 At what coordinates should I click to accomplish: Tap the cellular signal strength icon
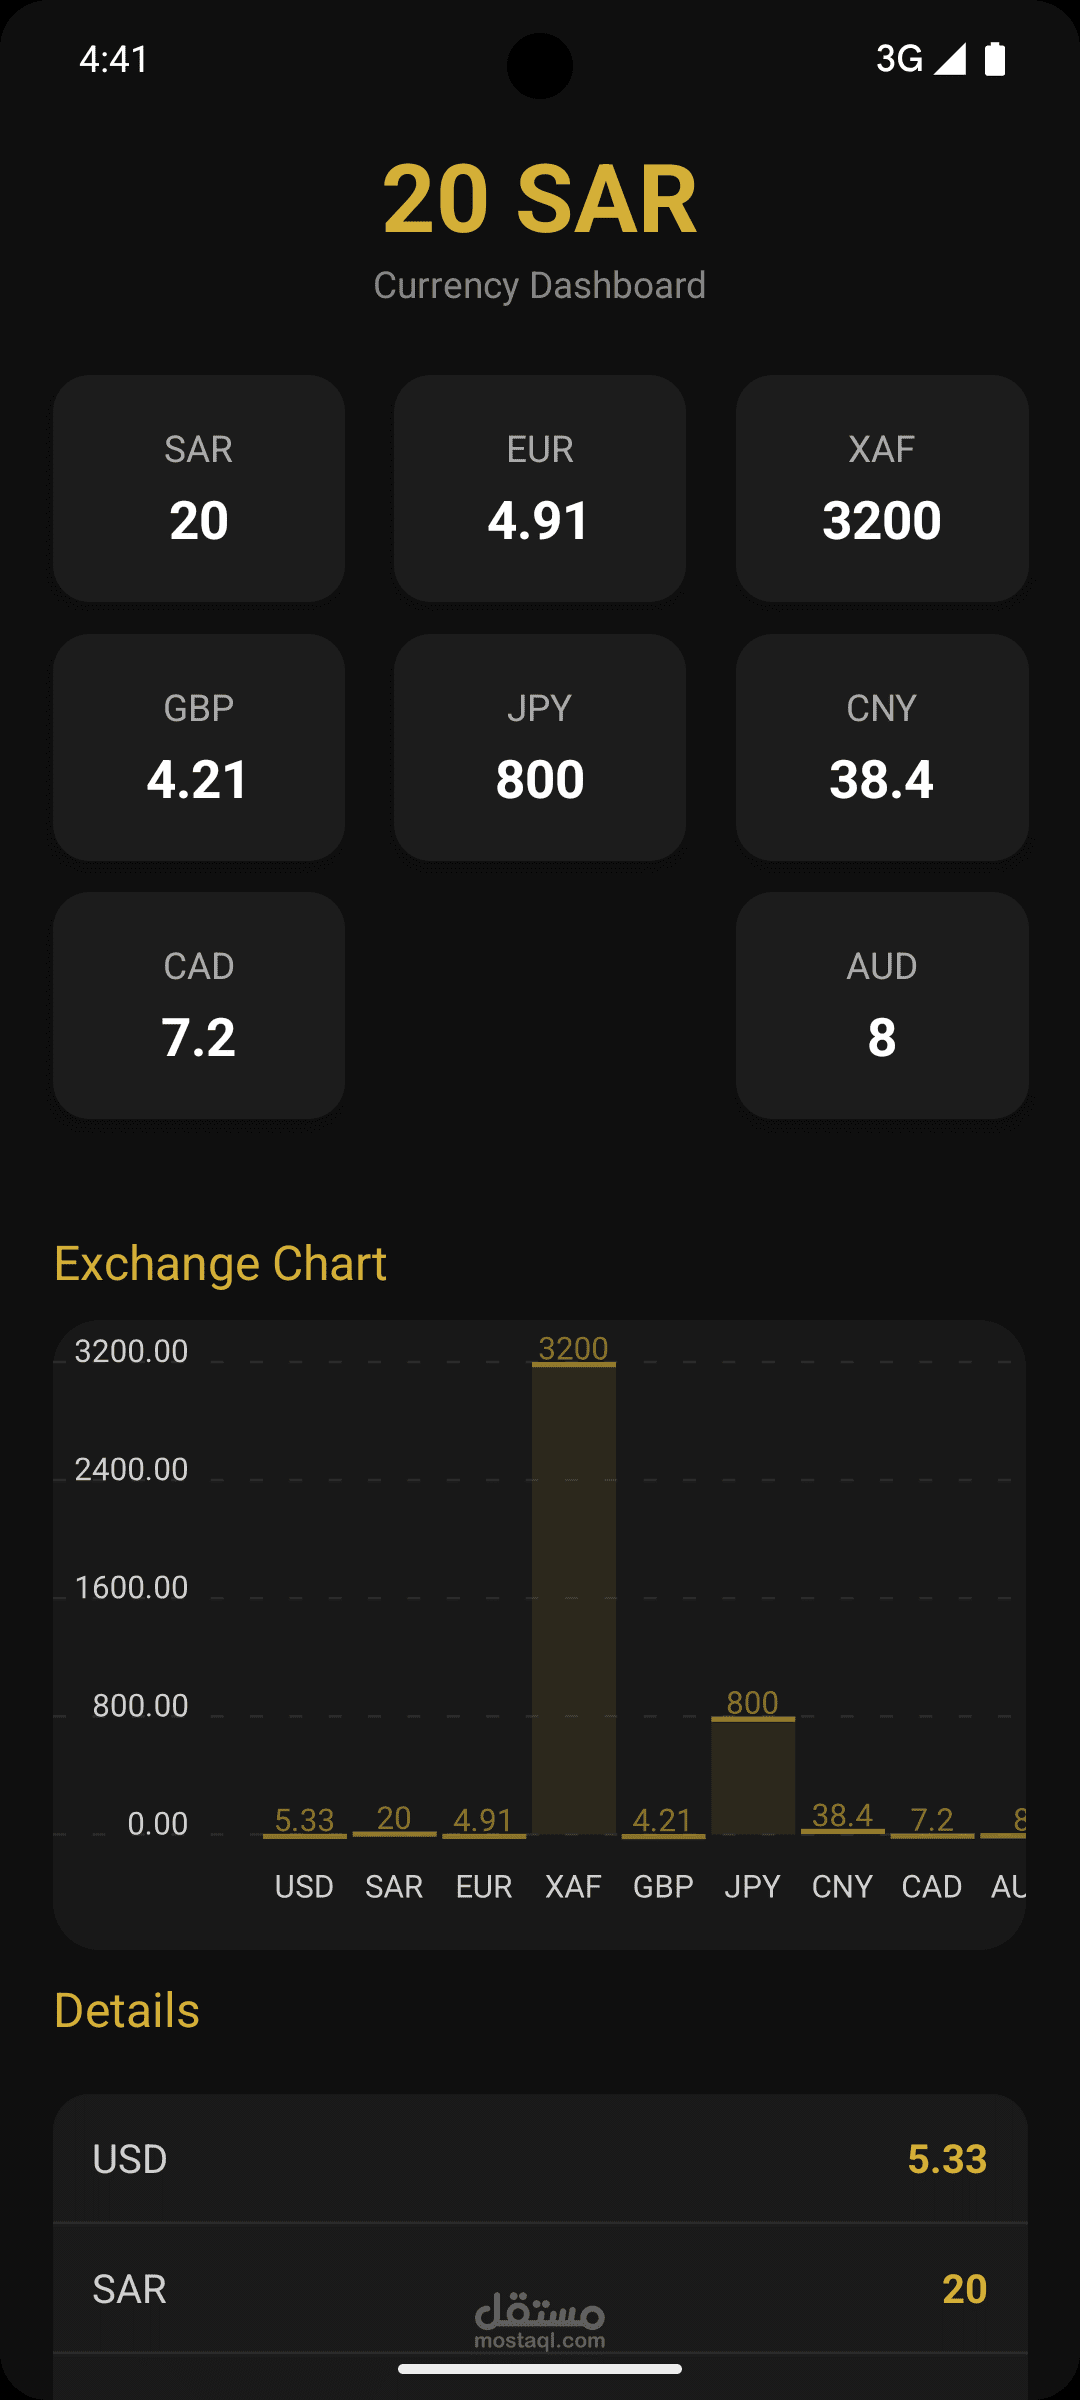coord(950,59)
